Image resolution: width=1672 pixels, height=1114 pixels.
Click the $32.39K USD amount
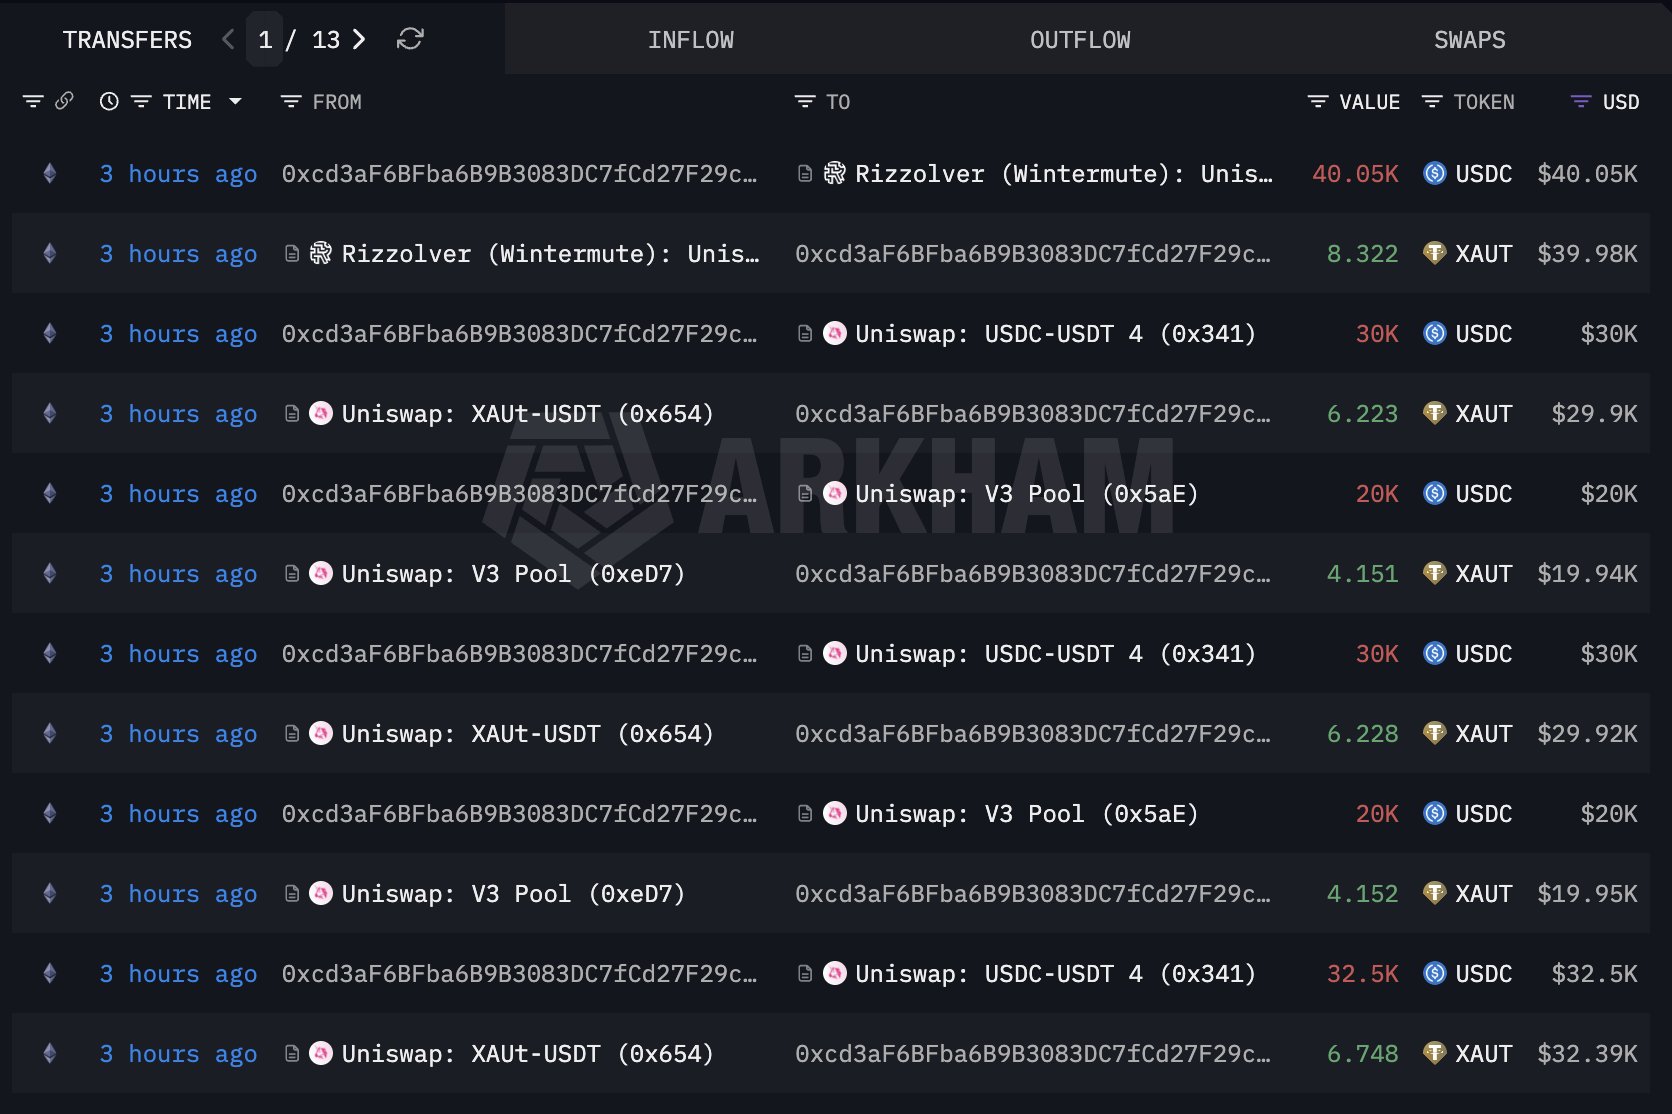point(1587,1054)
